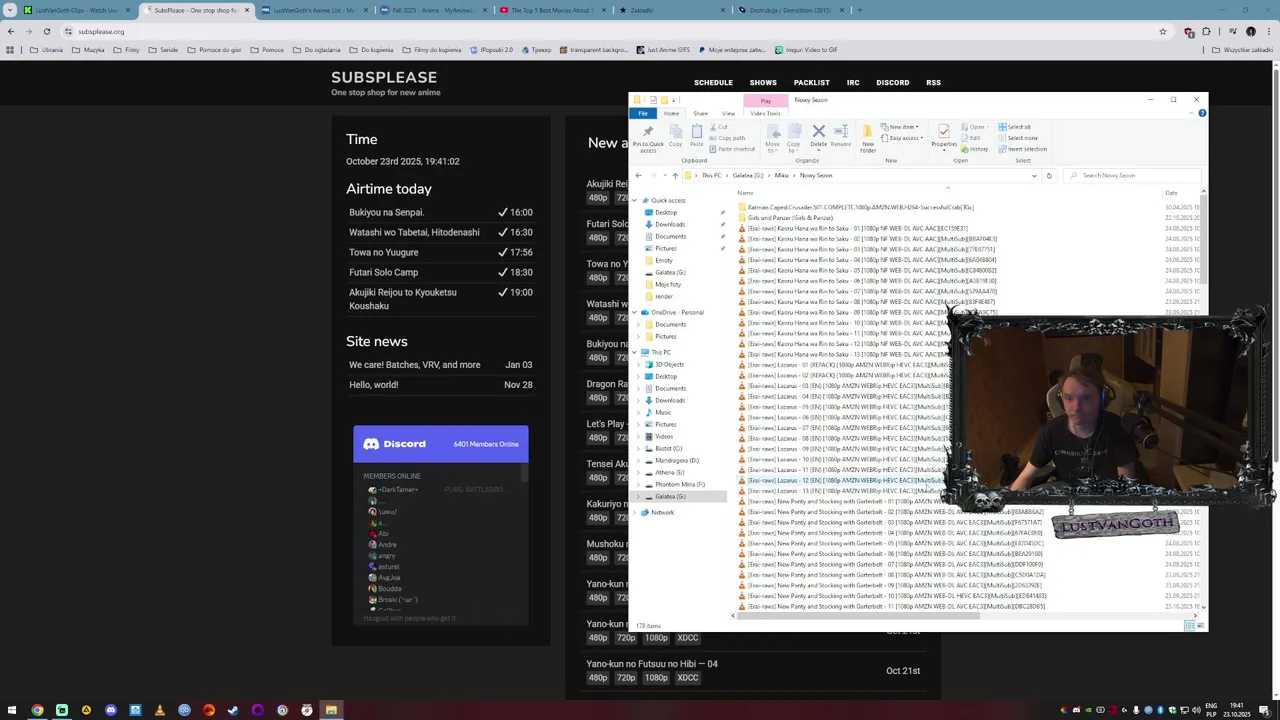Switch to the Fall 2025 Anime Chrome tab
The image size is (1280, 720).
(431, 10)
